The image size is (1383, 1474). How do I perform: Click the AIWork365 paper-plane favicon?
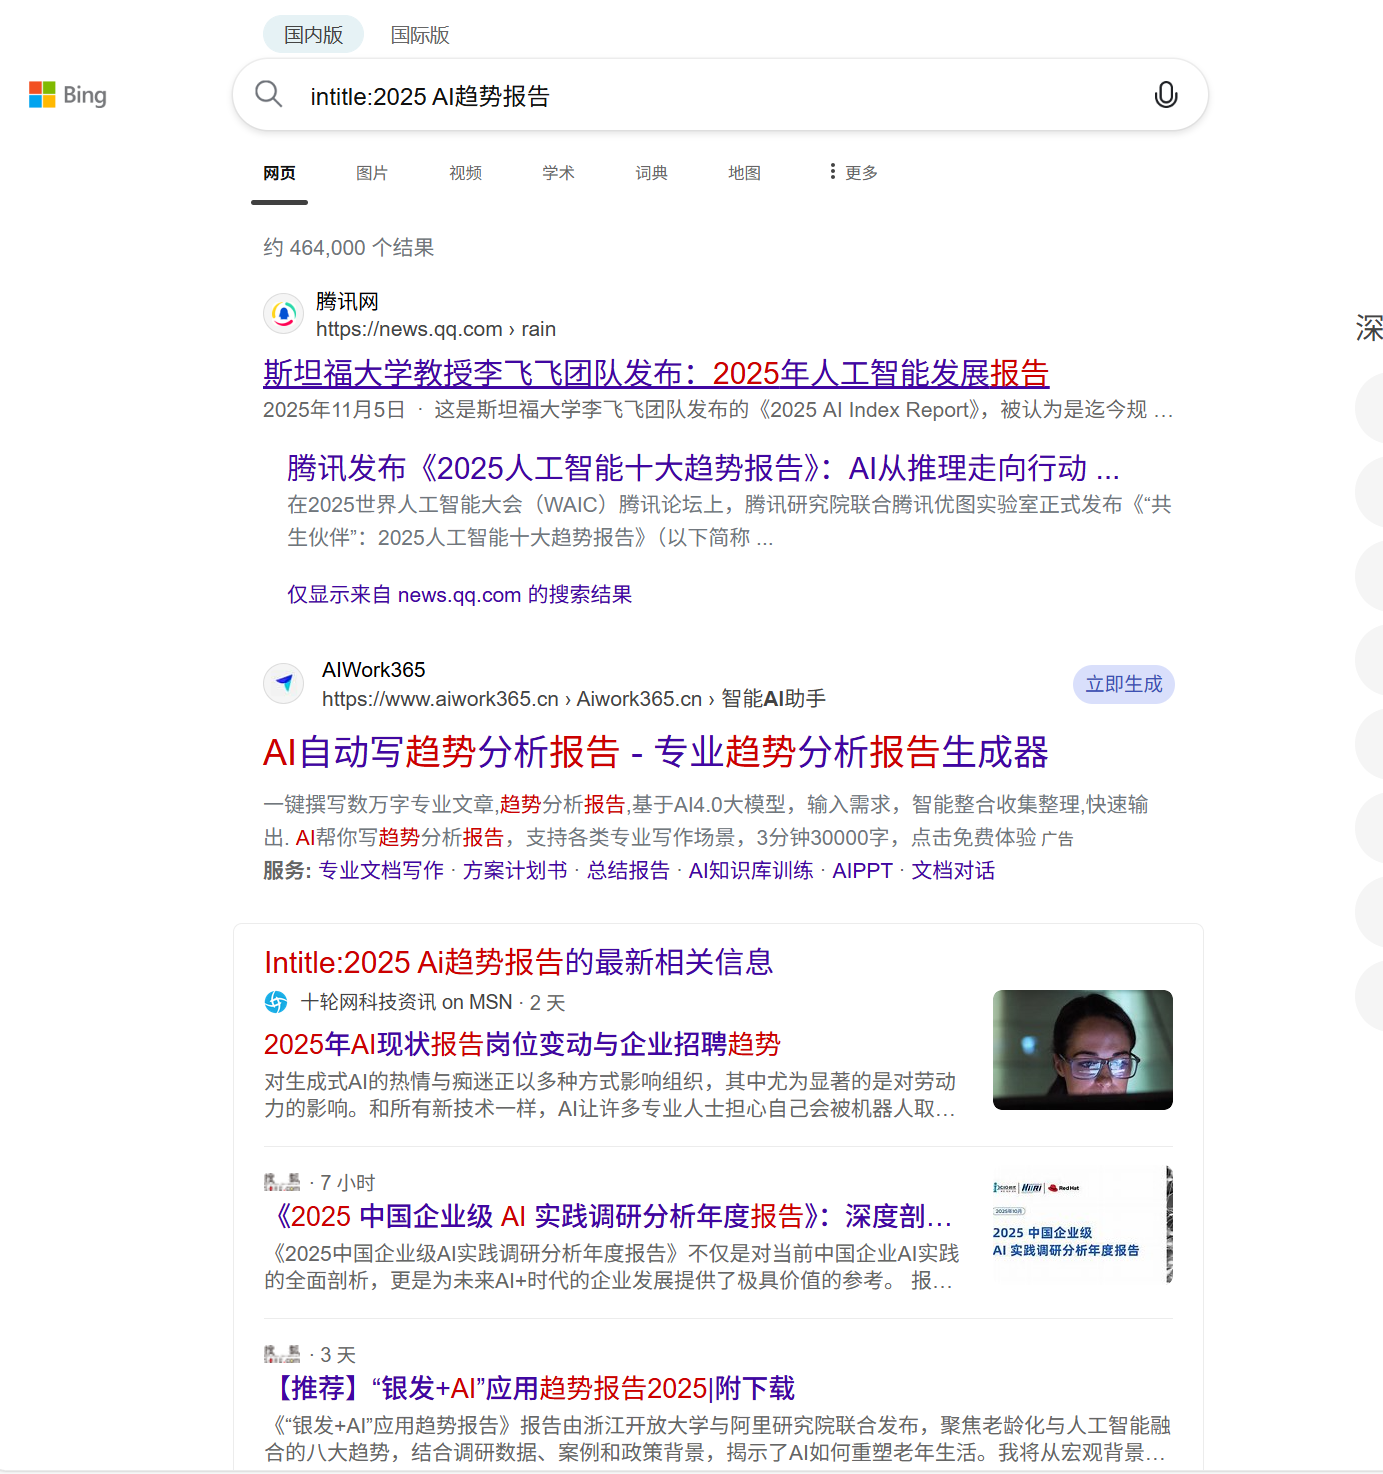[283, 683]
